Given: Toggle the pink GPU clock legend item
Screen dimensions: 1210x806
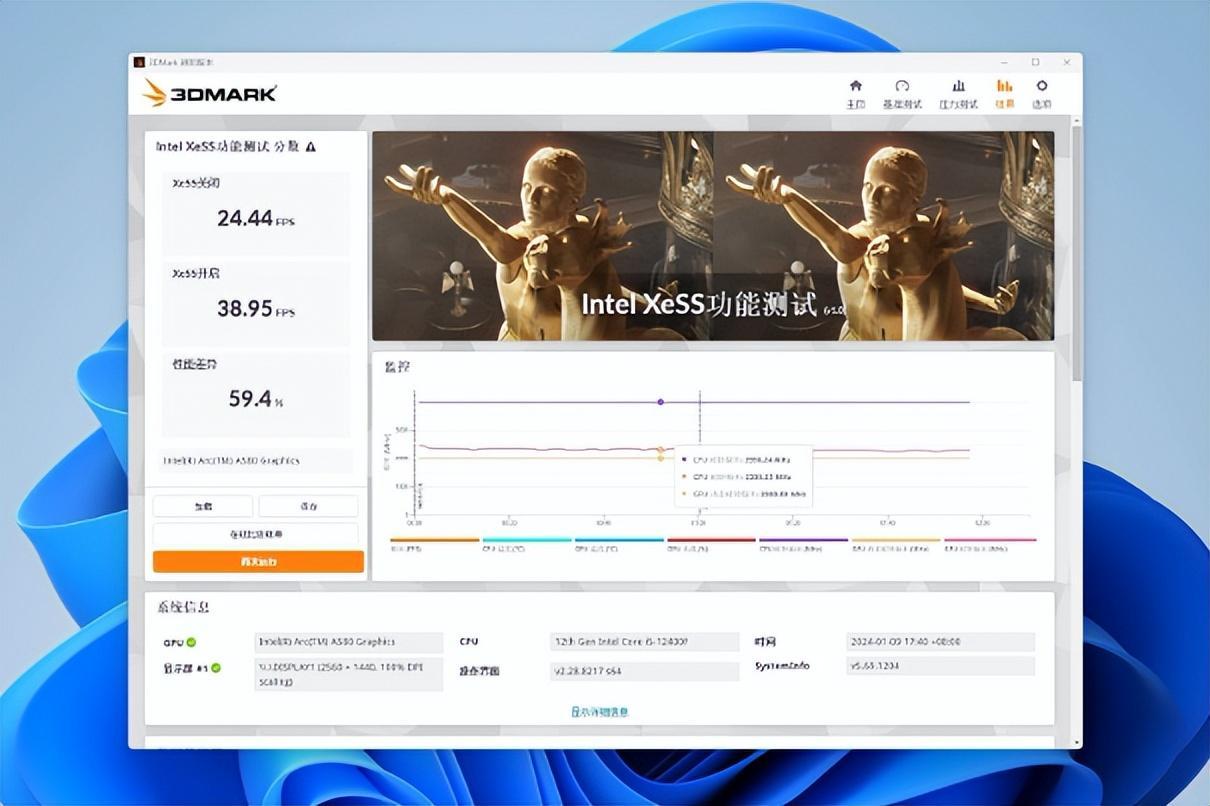Looking at the screenshot, I should pyautogui.click(x=990, y=545).
